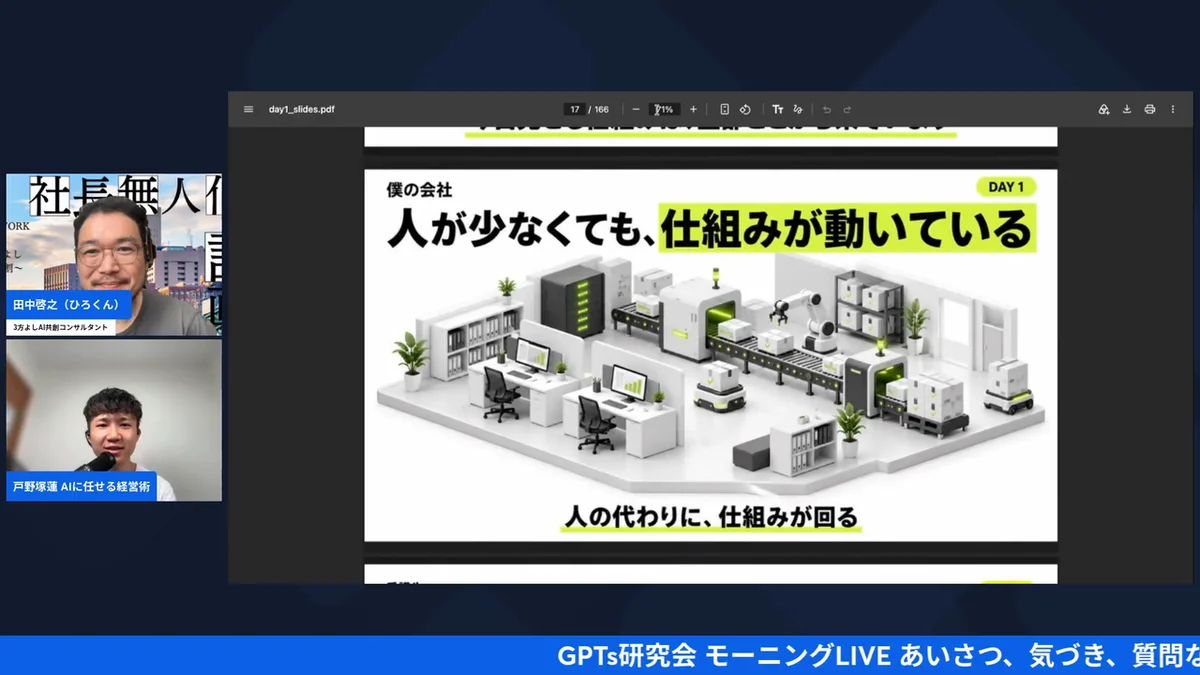Click the total page count 166
The width and height of the screenshot is (1200, 675).
[x=601, y=109]
